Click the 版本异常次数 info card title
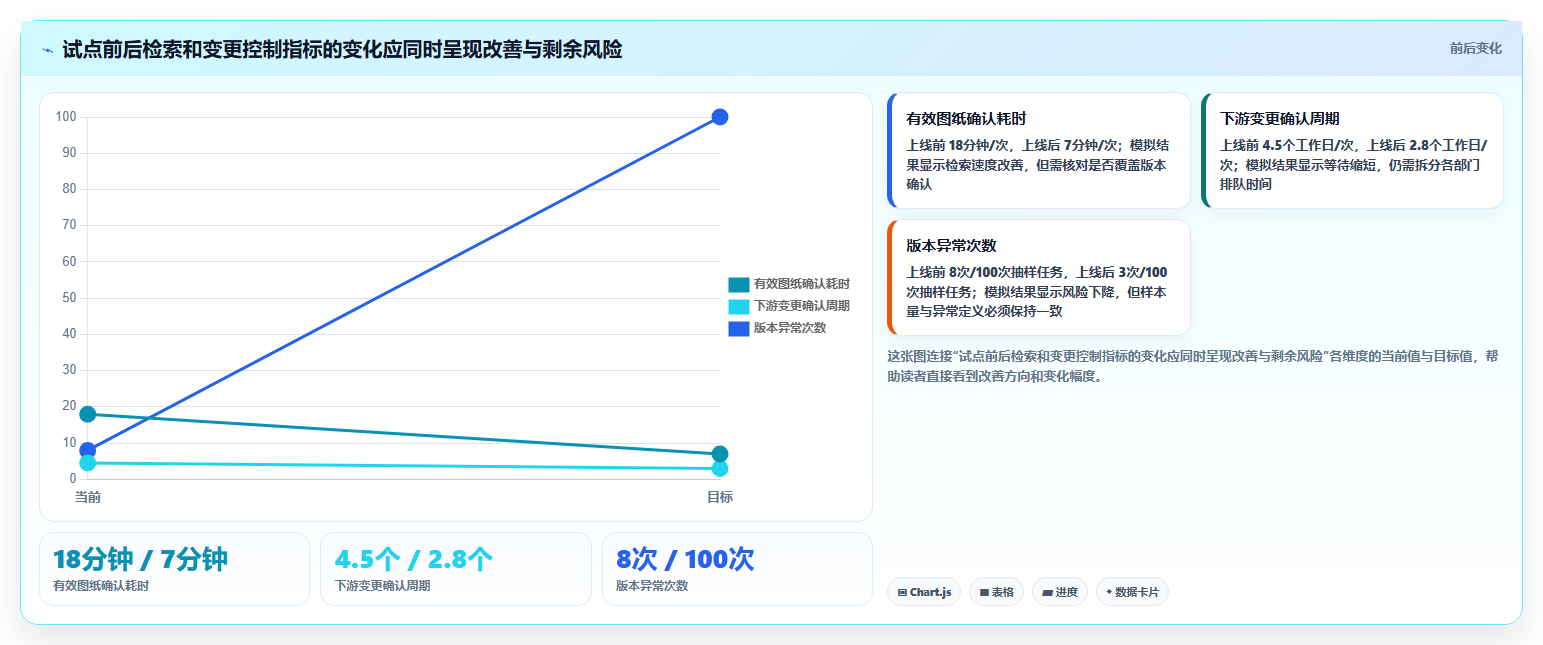Viewport: 1543px width, 645px height. click(x=951, y=246)
